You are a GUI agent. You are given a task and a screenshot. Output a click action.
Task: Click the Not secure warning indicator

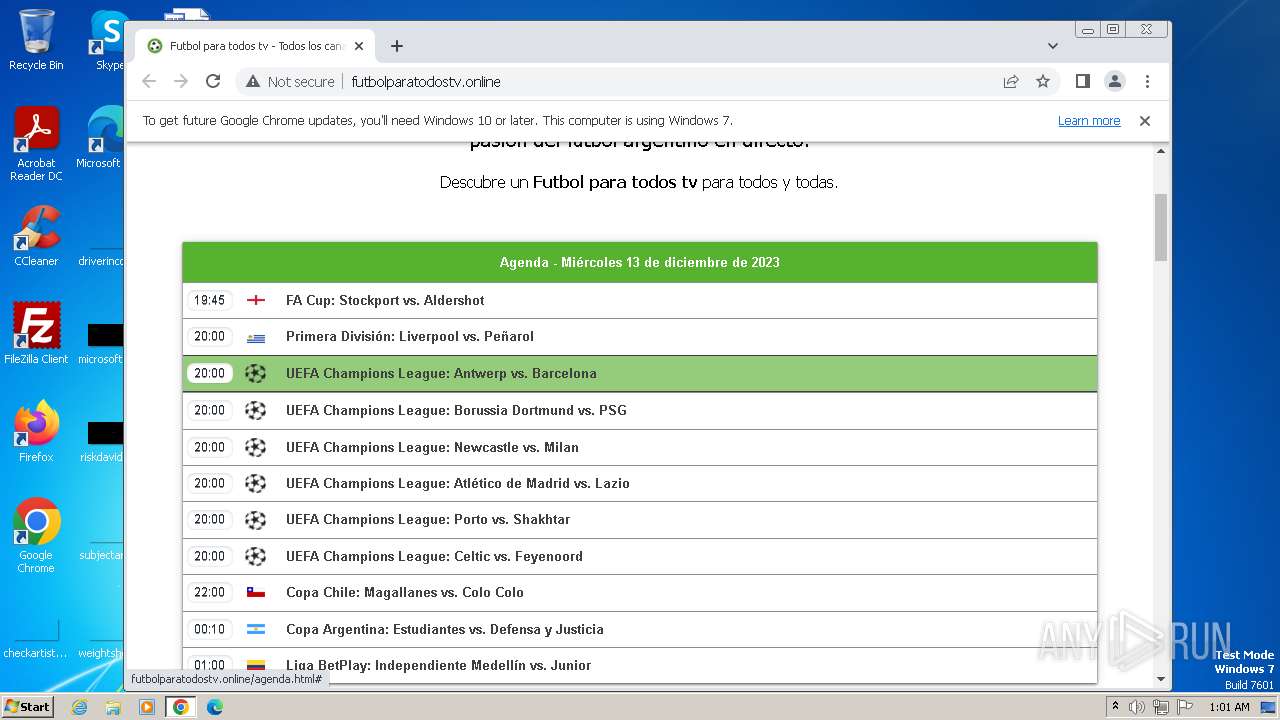pos(290,81)
